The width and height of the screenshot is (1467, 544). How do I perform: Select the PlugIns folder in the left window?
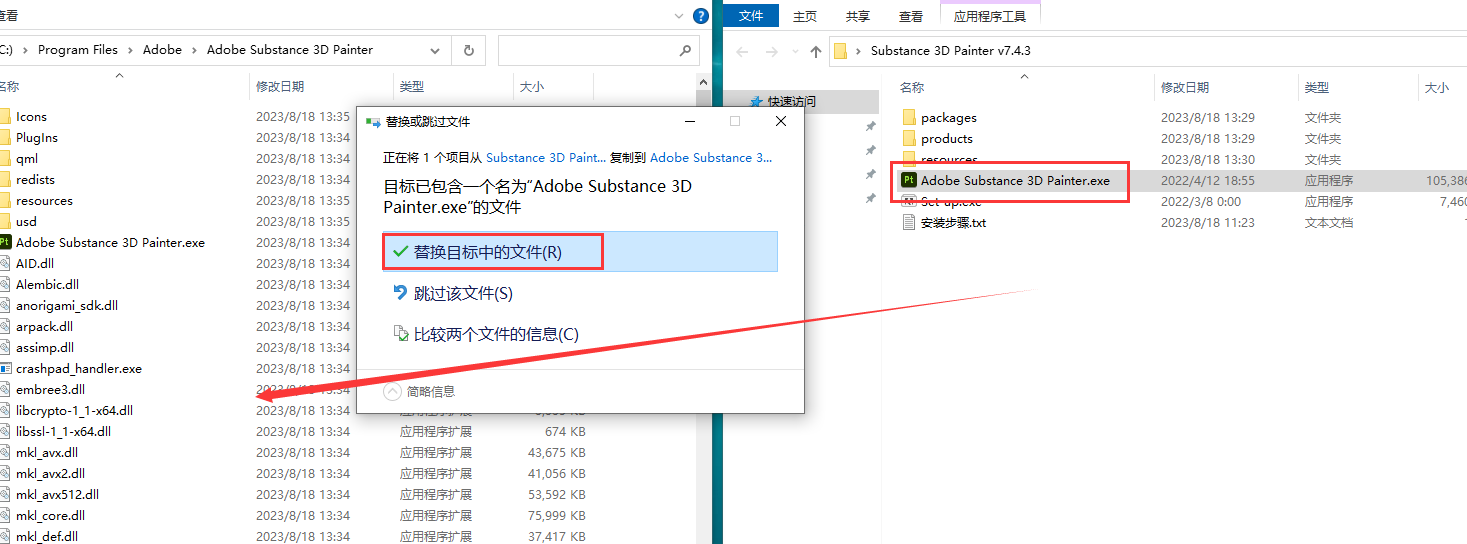point(37,138)
